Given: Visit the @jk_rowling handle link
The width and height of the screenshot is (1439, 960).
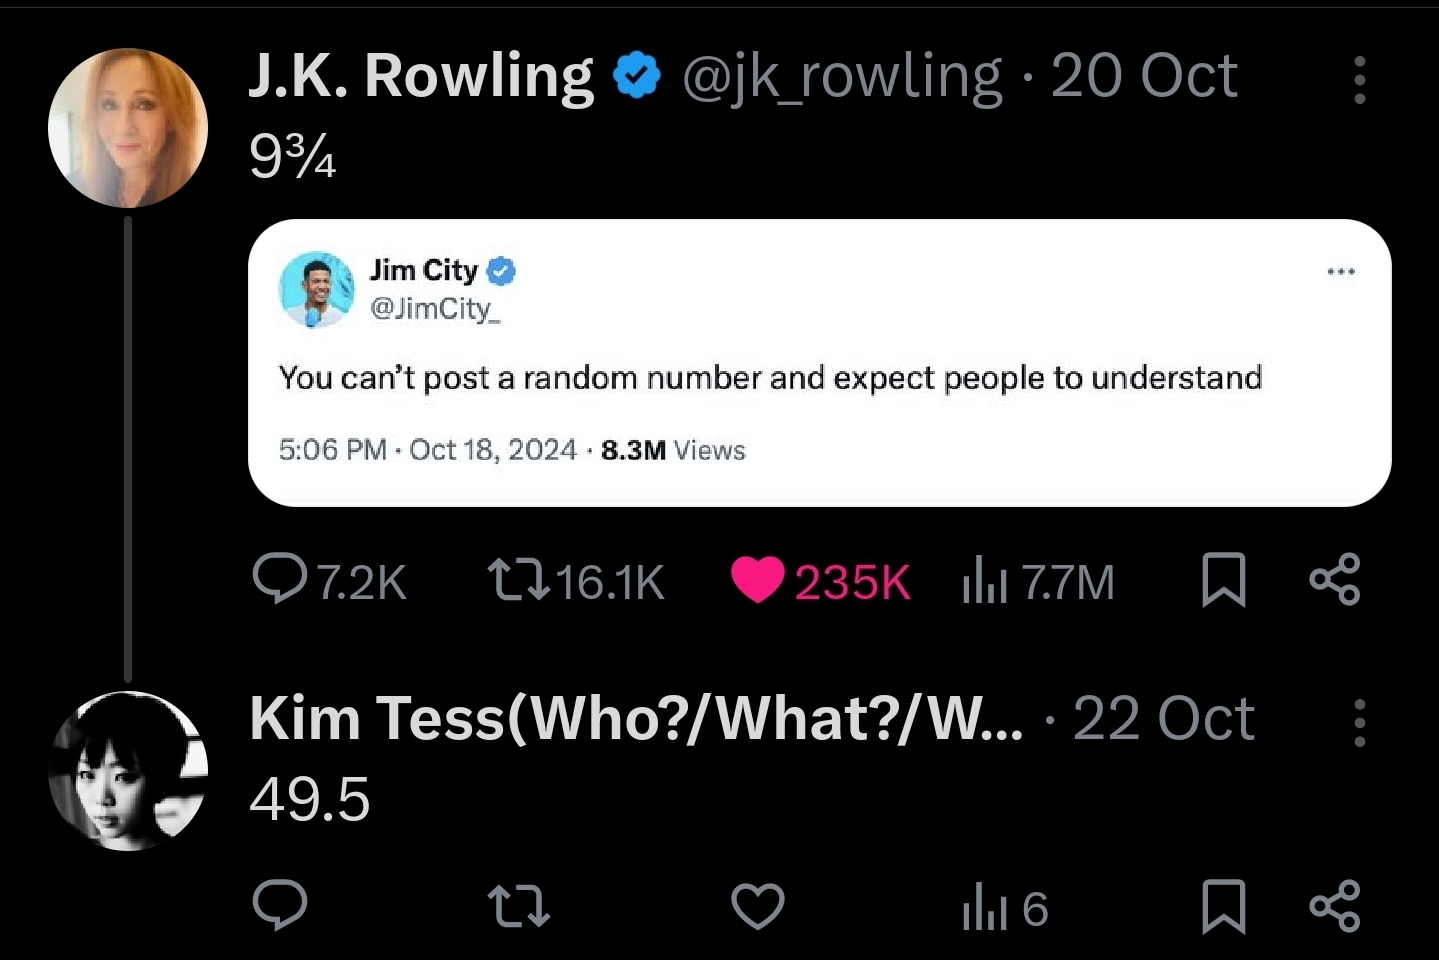Looking at the screenshot, I should 841,77.
